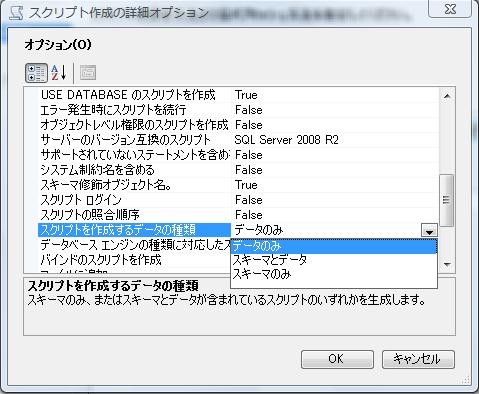Image resolution: width=479 pixels, height=394 pixels.
Task: Click False value for スクリプト ログイン
Action: click(249, 200)
